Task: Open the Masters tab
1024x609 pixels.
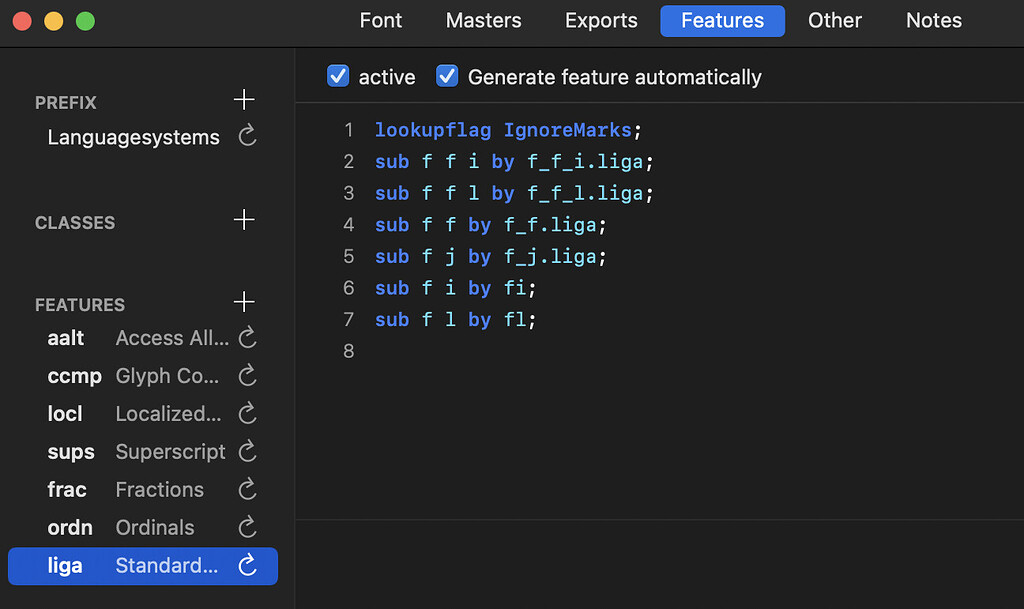Action: coord(483,21)
